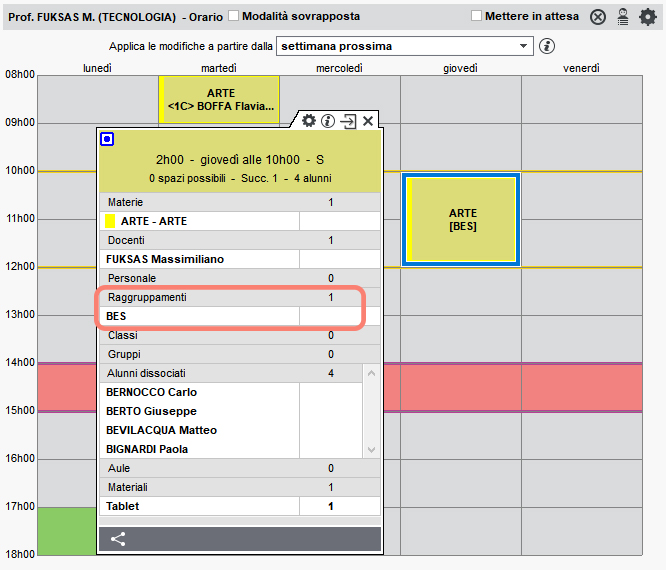This screenshot has height=570, width=666.
Task: Click the circled X icon in the header
Action: pos(598,17)
